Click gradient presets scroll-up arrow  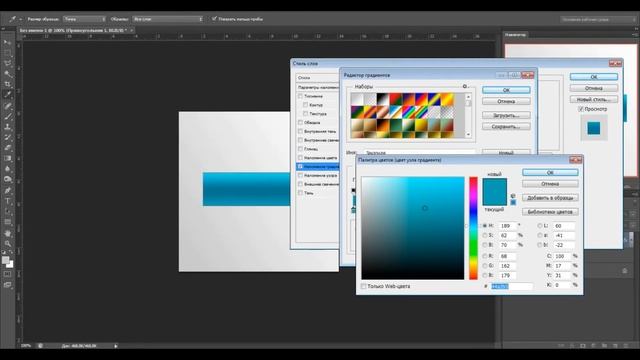[x=468, y=97]
